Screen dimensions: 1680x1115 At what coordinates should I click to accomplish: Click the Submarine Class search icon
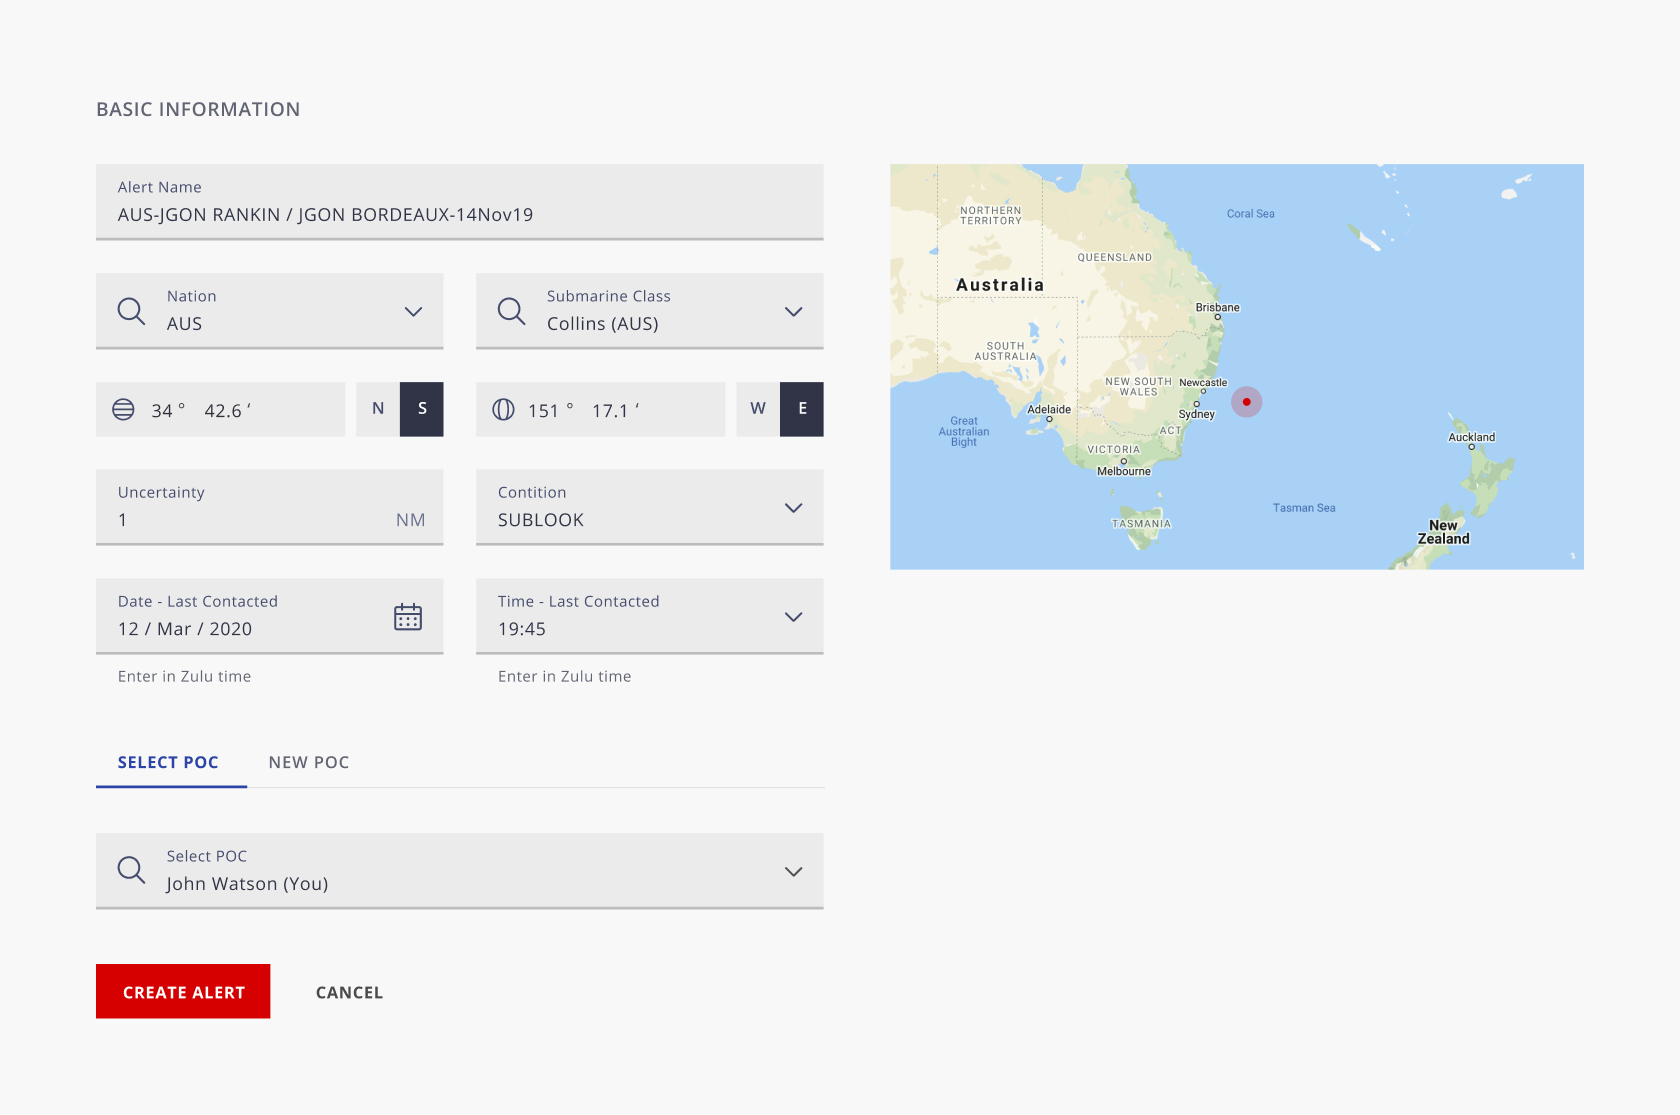[x=511, y=311]
